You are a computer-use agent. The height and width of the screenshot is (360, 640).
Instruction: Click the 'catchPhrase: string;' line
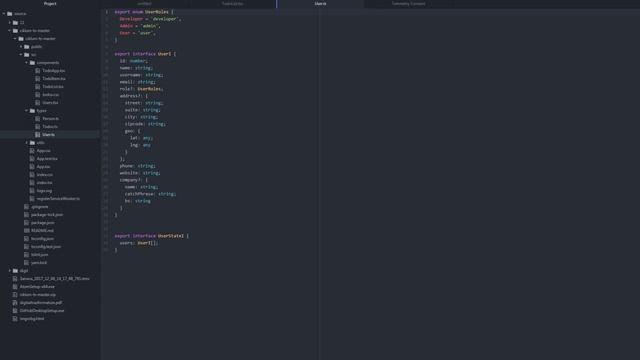pos(151,194)
